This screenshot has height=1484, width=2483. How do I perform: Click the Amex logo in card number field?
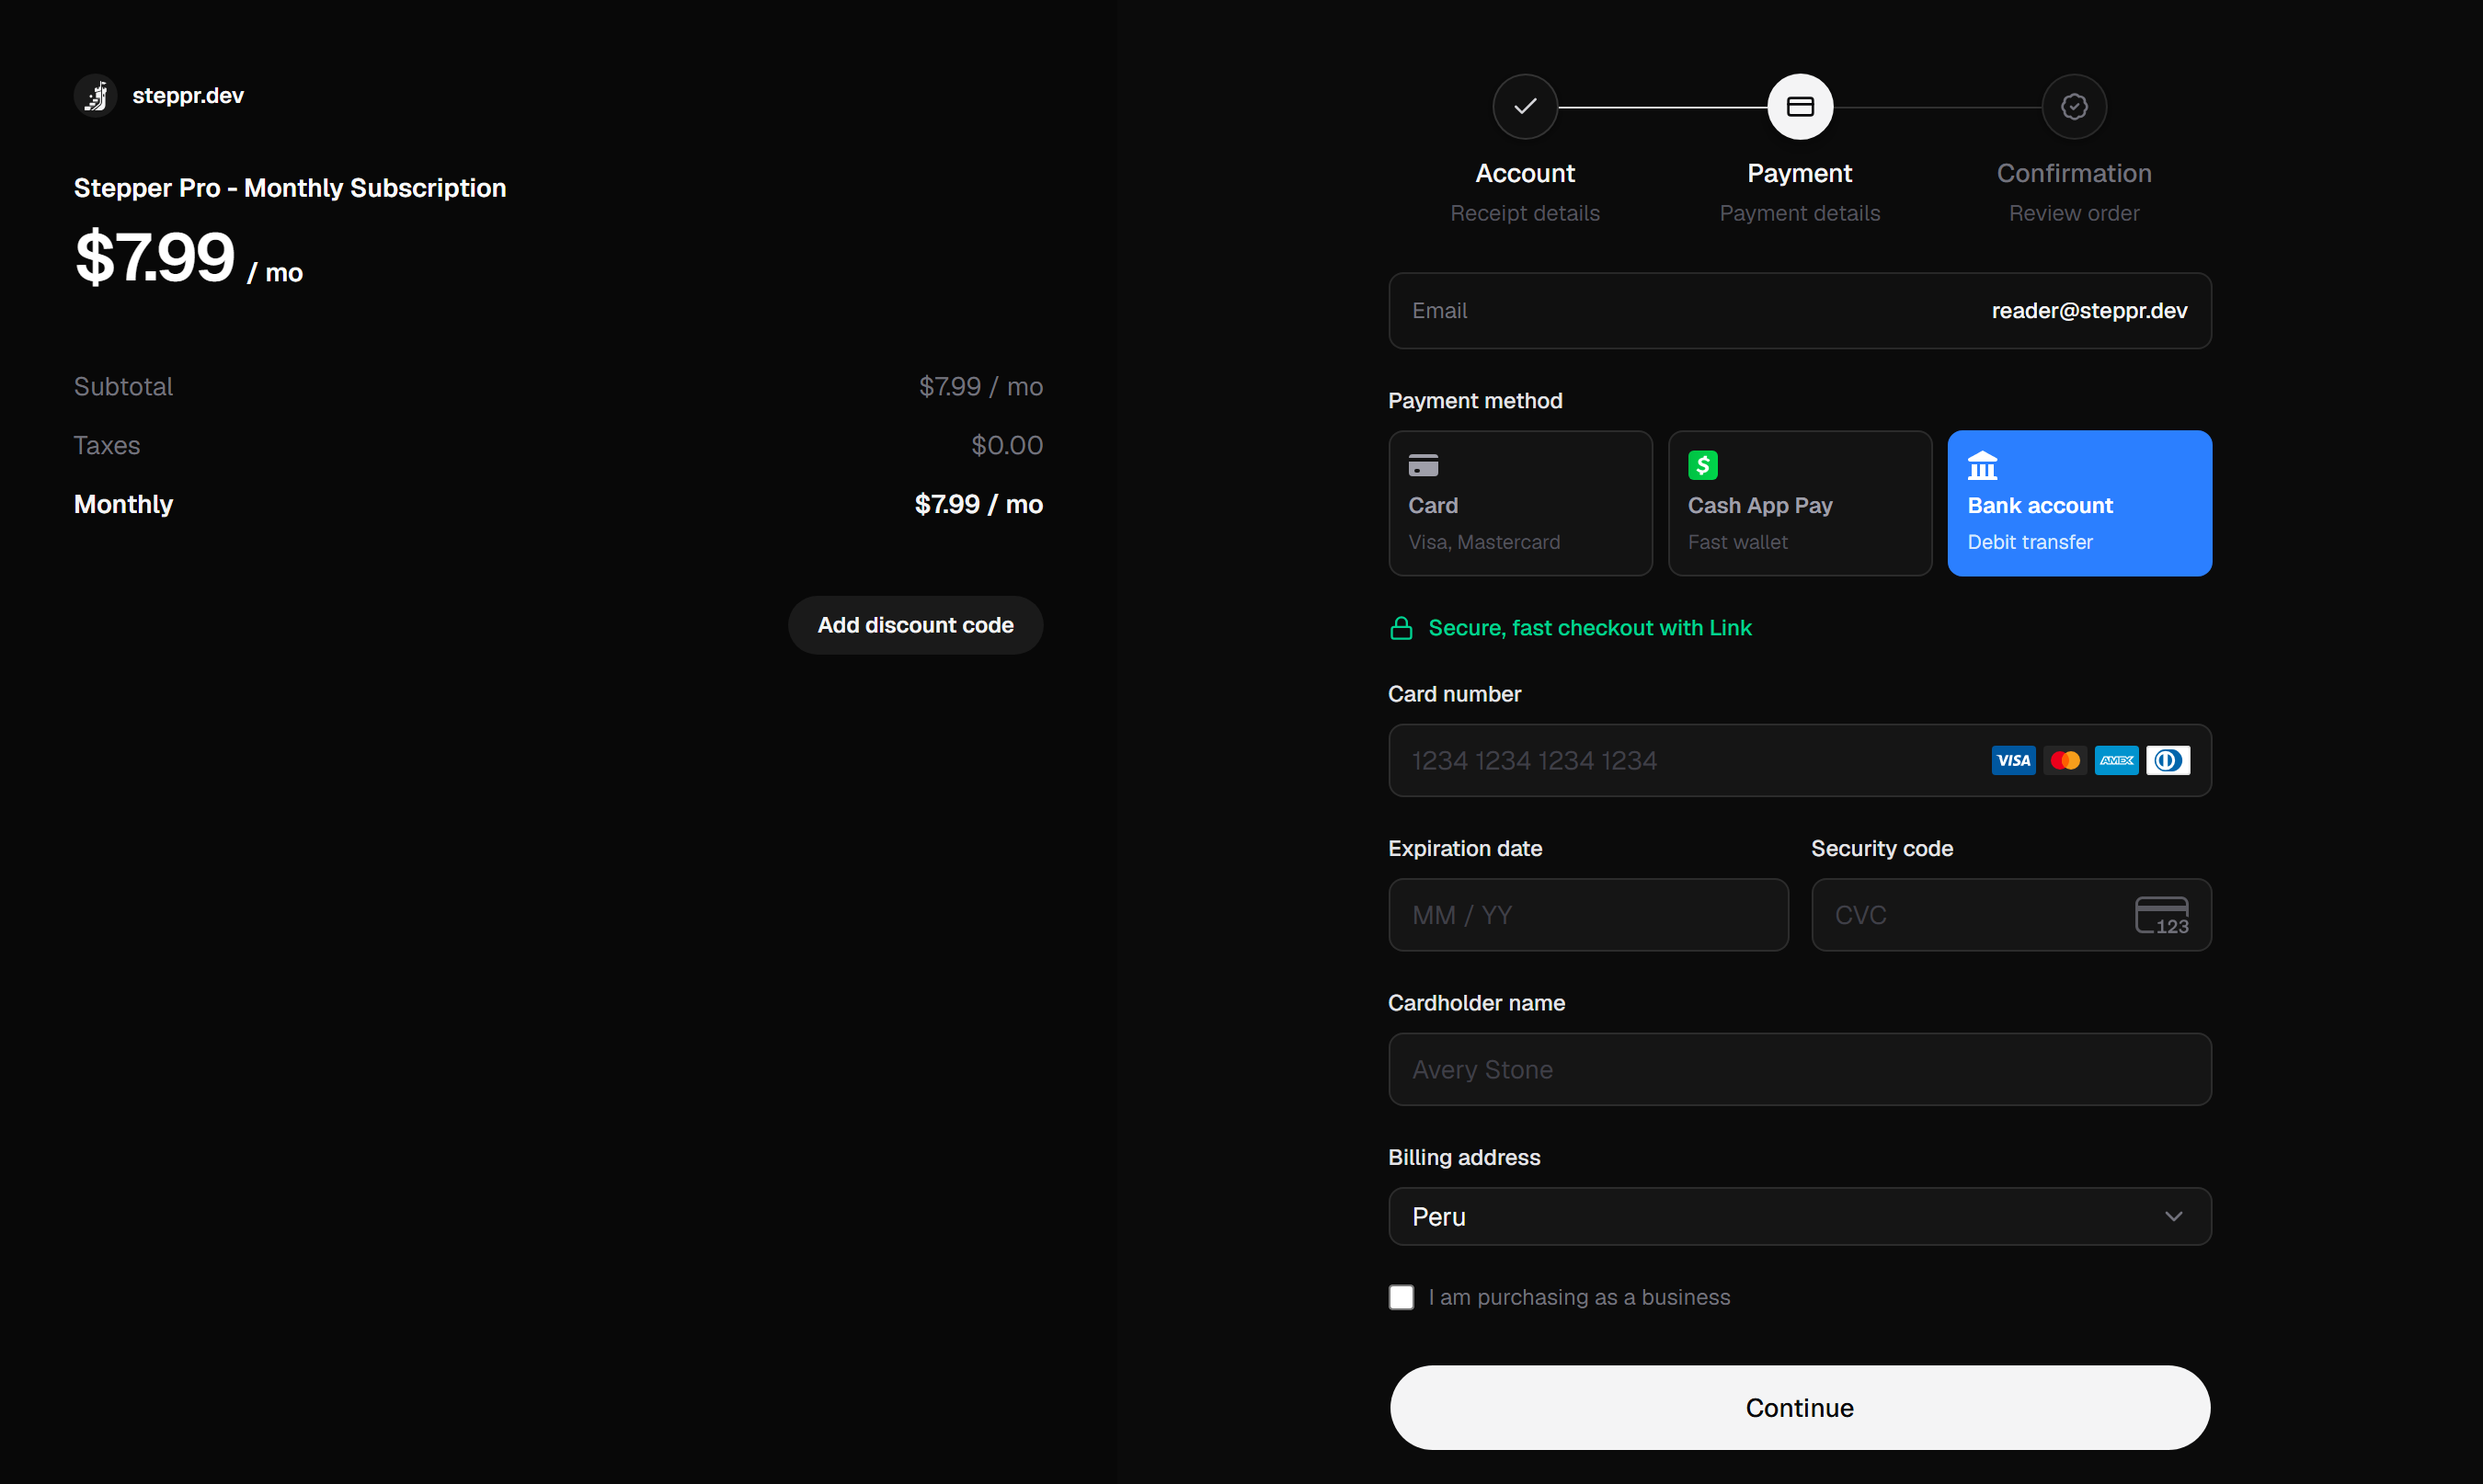click(x=2116, y=761)
